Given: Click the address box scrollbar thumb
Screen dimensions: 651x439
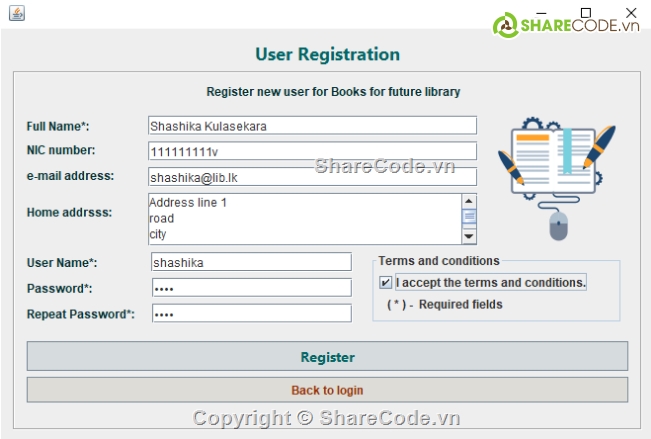Looking at the screenshot, I should 469,216.
